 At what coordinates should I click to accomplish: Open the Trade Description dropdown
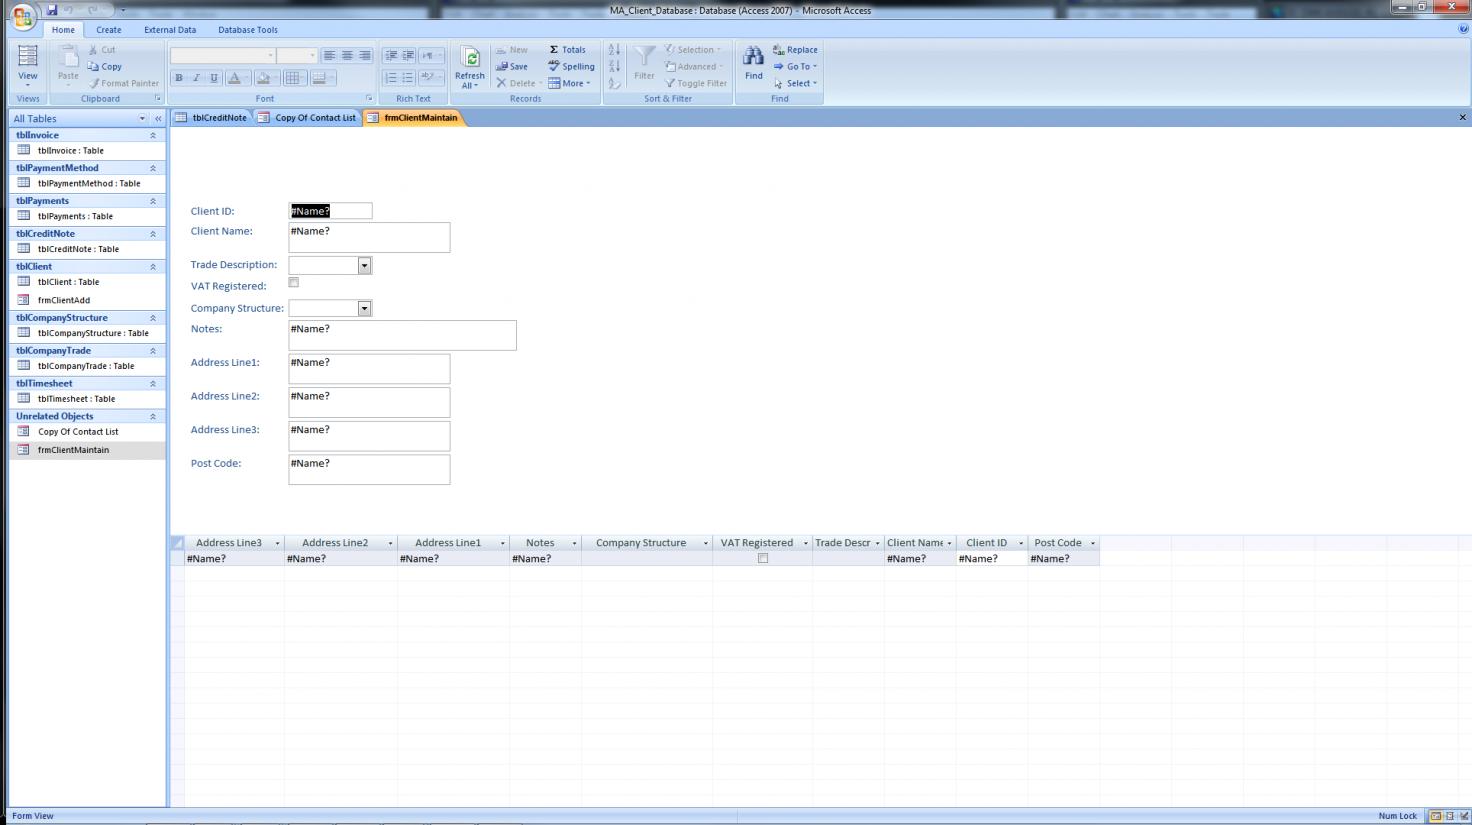364,266
